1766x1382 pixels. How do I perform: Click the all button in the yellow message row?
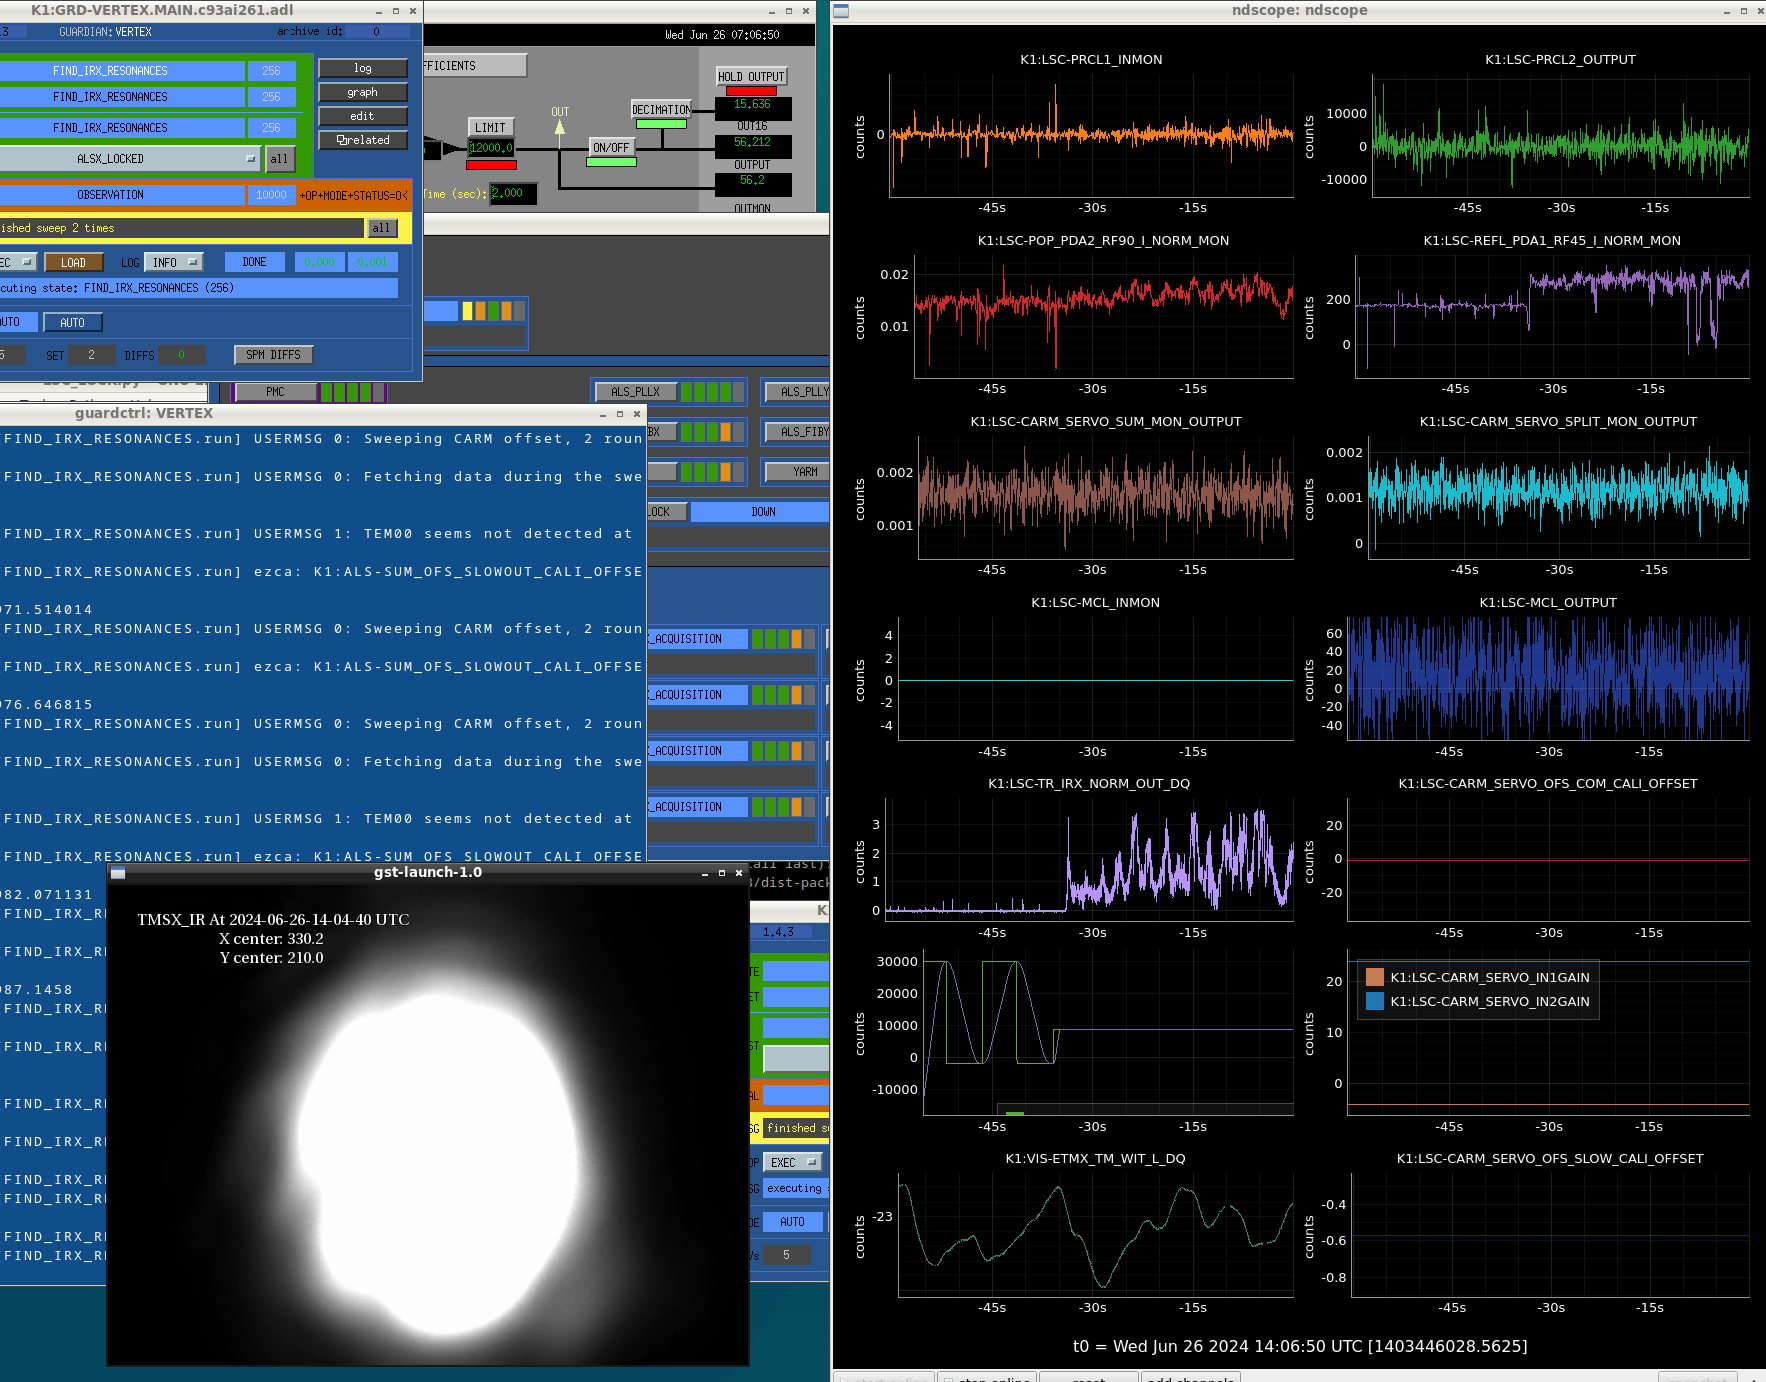tap(381, 228)
